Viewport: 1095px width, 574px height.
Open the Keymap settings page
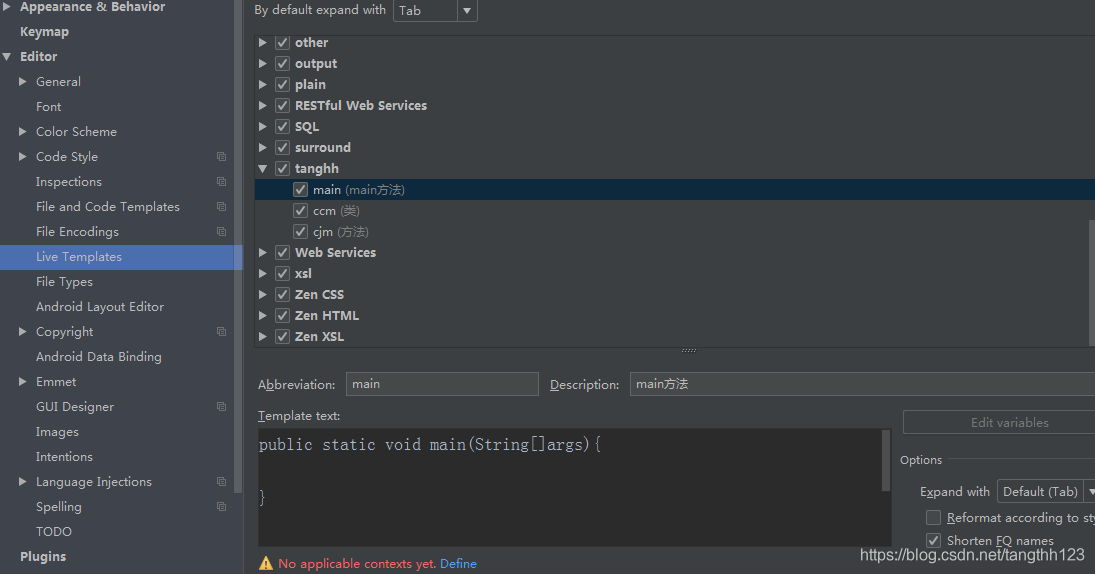point(44,32)
